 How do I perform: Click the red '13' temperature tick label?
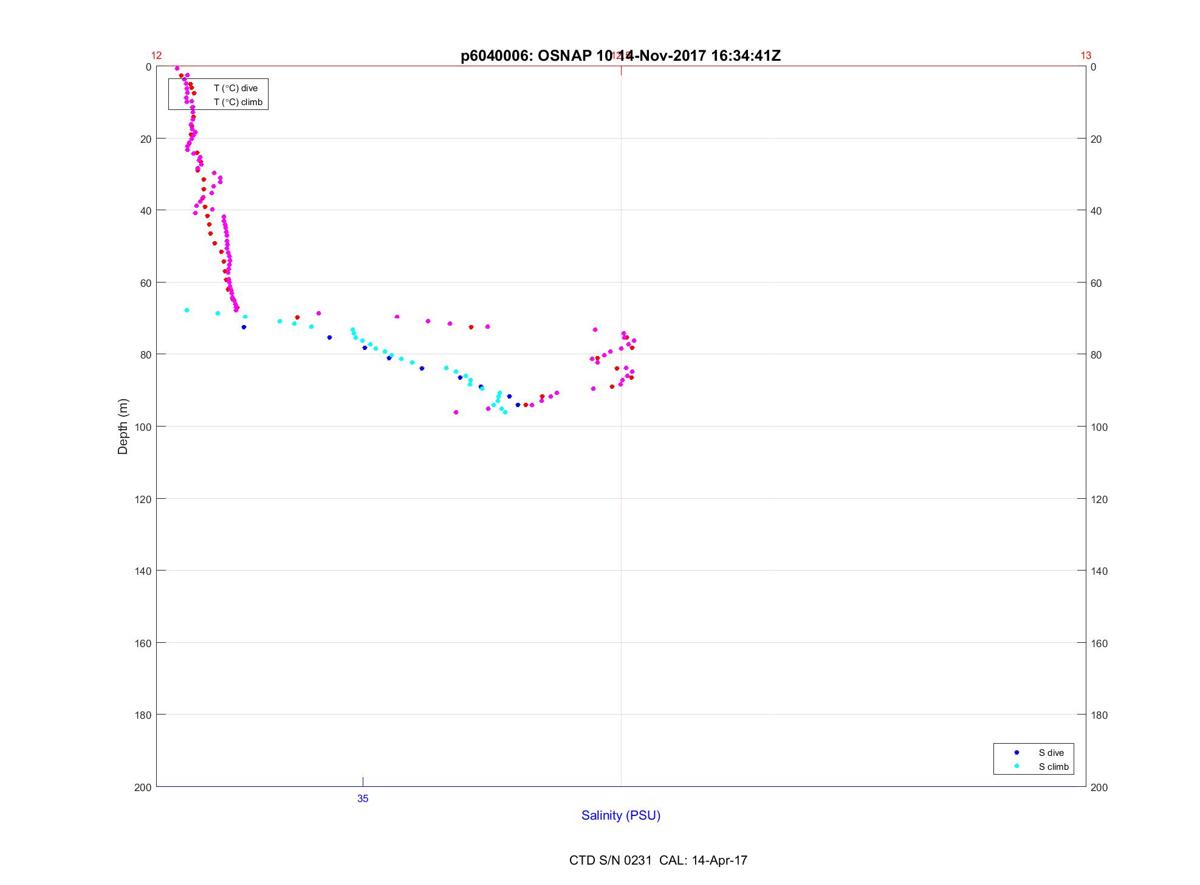point(1086,56)
